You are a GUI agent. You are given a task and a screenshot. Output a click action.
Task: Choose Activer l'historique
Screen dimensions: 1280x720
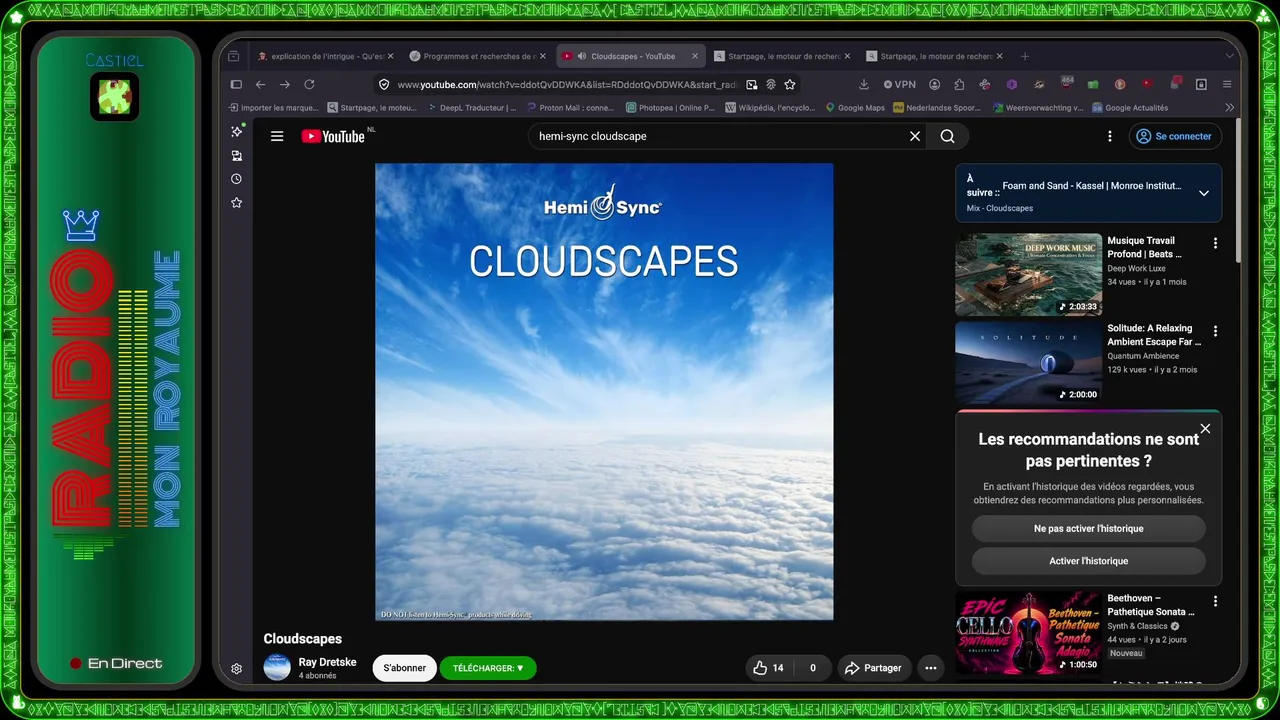pyautogui.click(x=1088, y=561)
